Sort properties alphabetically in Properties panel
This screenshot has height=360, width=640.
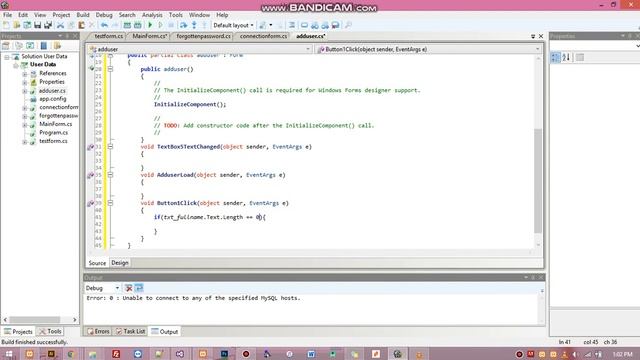click(566, 58)
